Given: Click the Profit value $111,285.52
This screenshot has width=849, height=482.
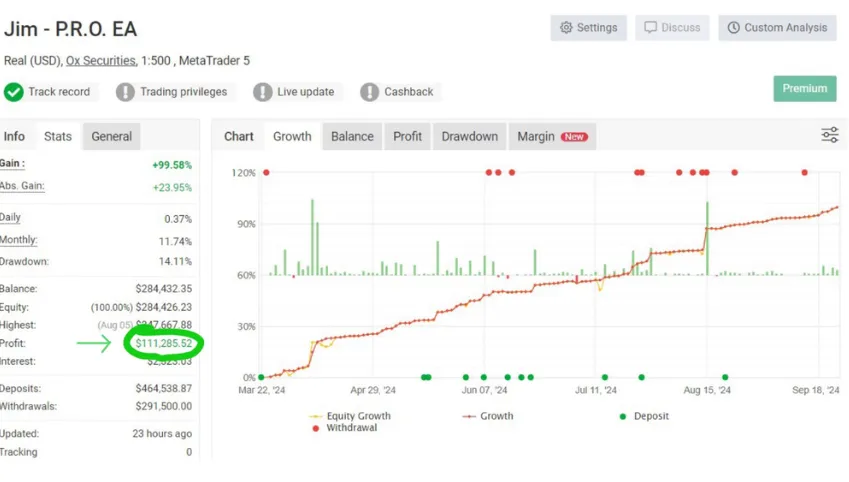Looking at the screenshot, I should 164,343.
